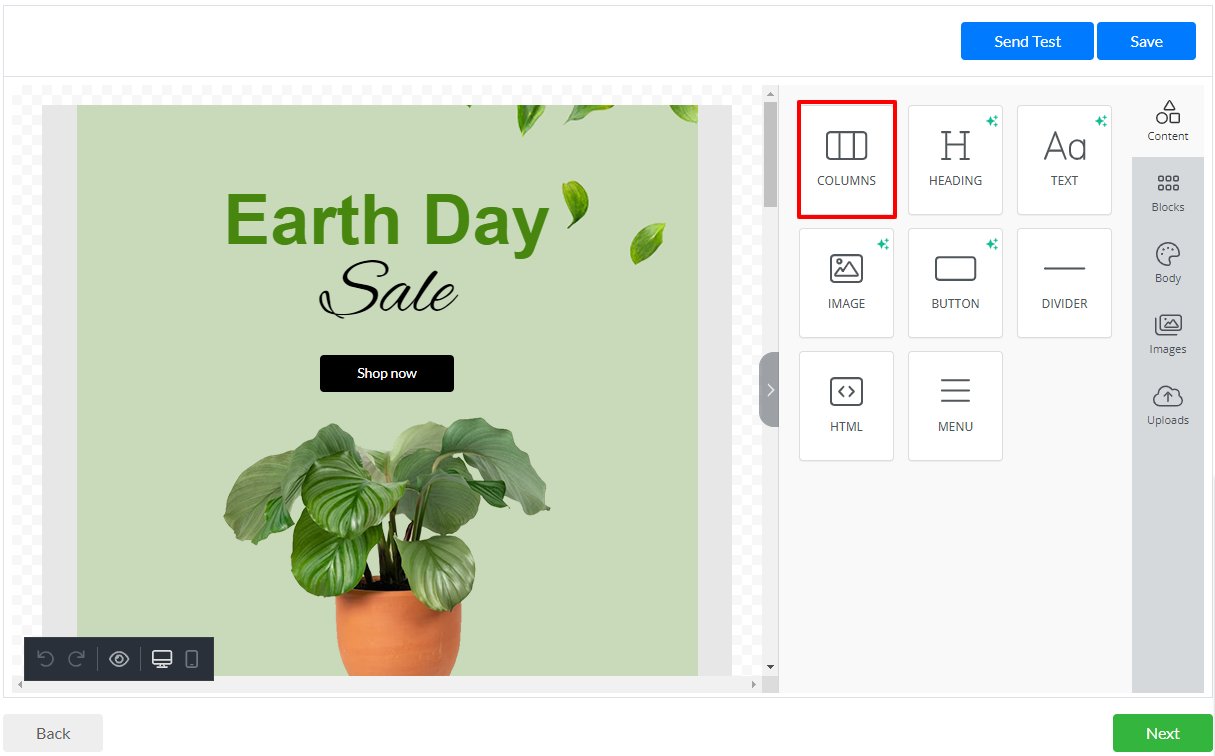Click the Send Test button
Screen dimensions: 1215x756
(x=1027, y=41)
